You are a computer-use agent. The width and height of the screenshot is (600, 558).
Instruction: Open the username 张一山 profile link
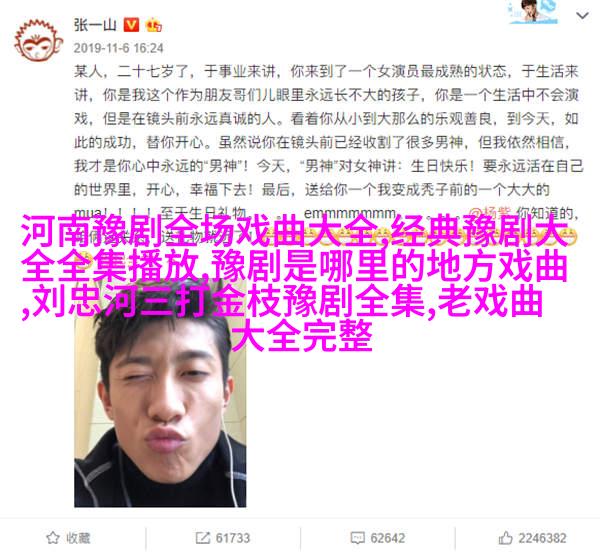tap(95, 25)
